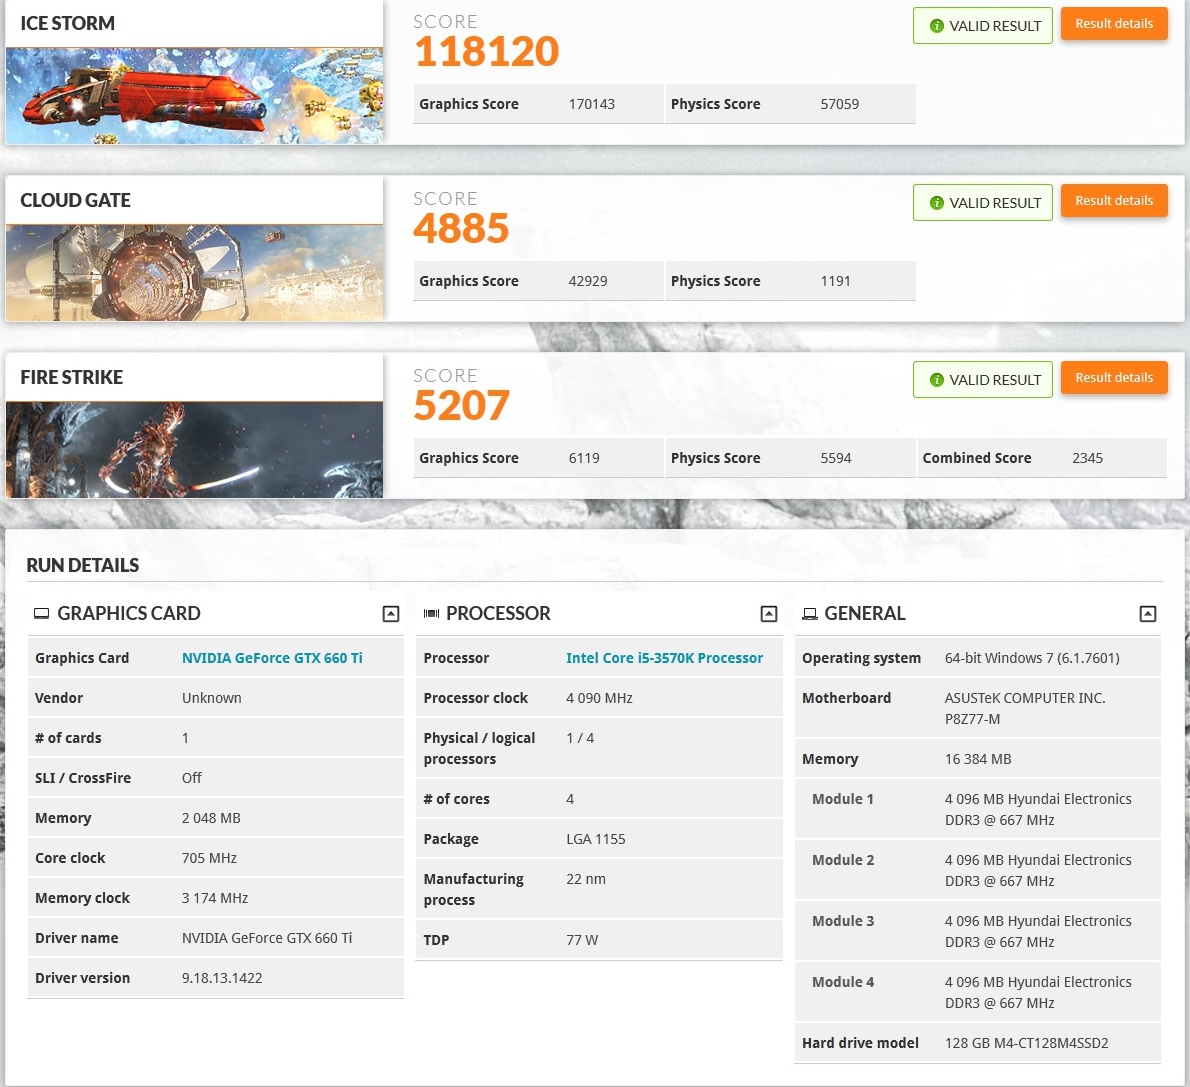The width and height of the screenshot is (1190, 1087).
Task: Click green info icon in Fire Strike valid badge
Action: point(937,380)
